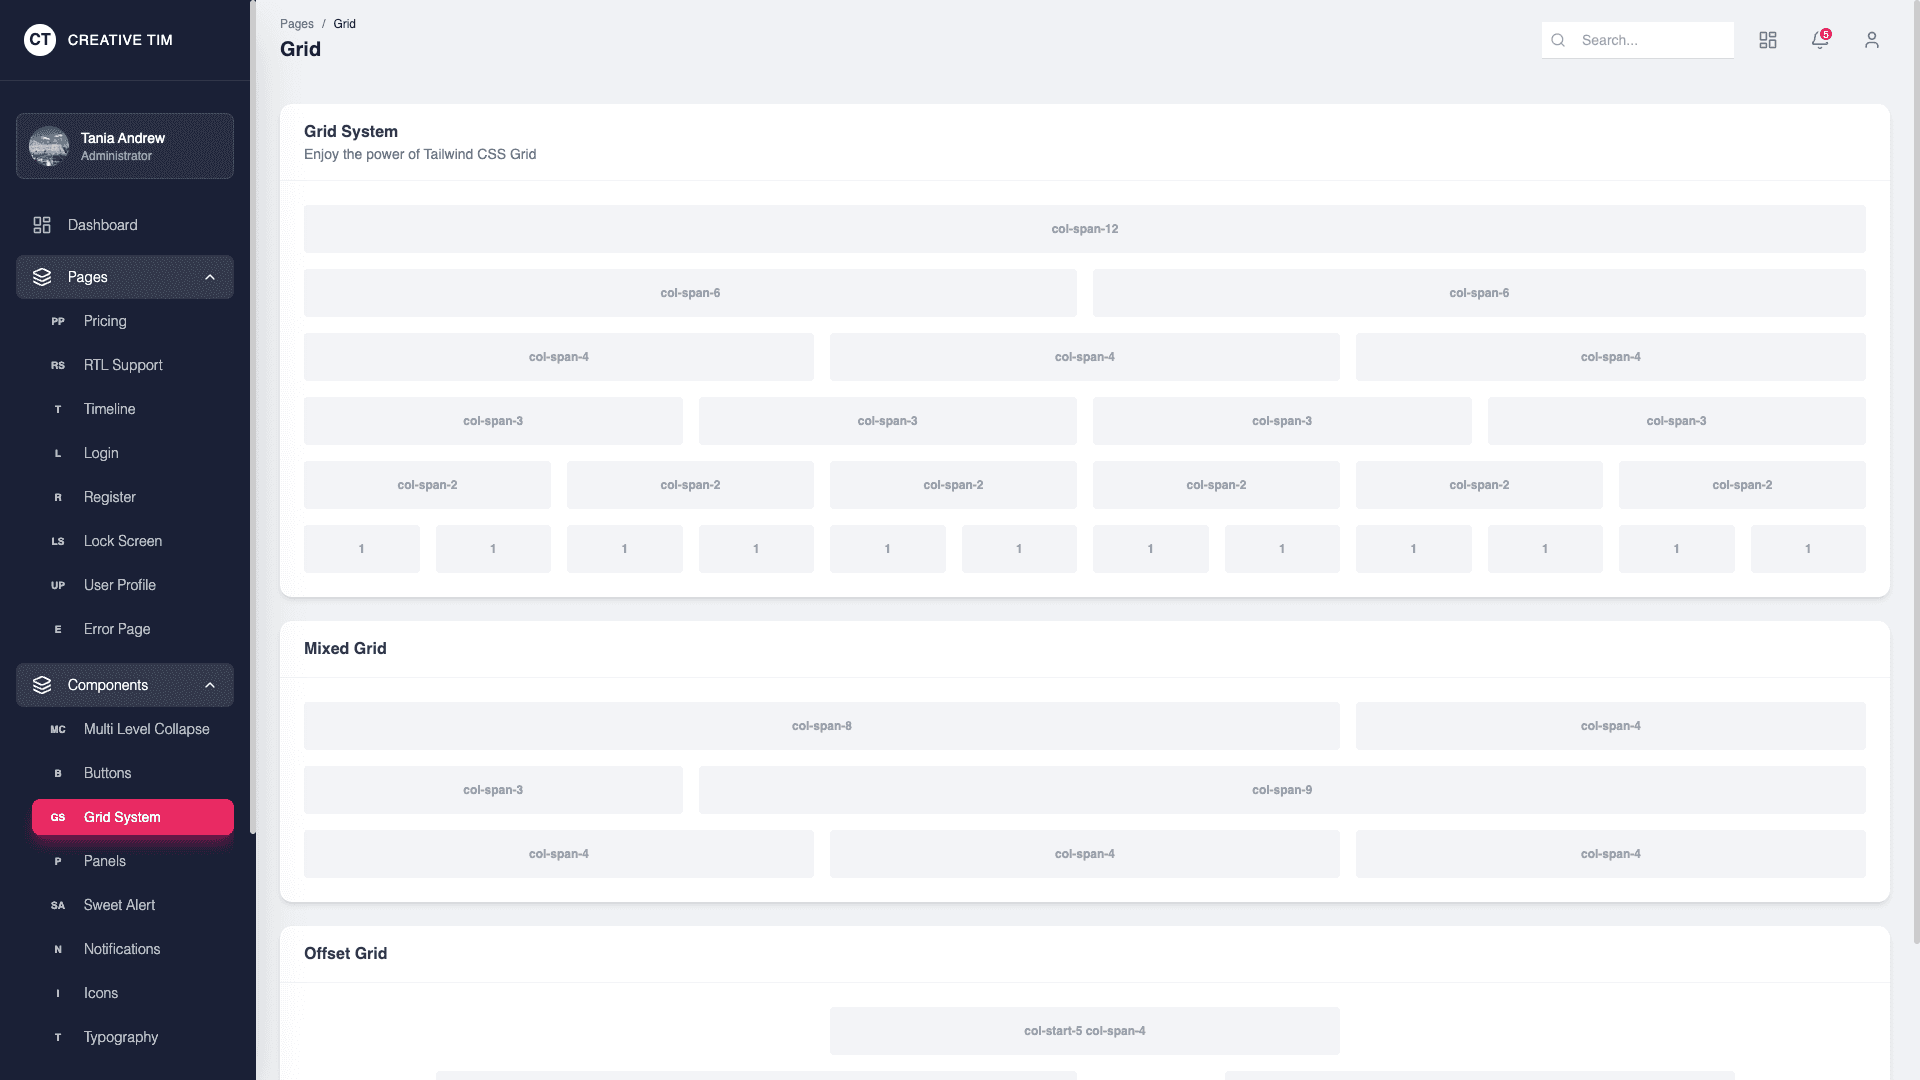Click the search magnifier icon
The image size is (1920, 1080).
point(1558,40)
